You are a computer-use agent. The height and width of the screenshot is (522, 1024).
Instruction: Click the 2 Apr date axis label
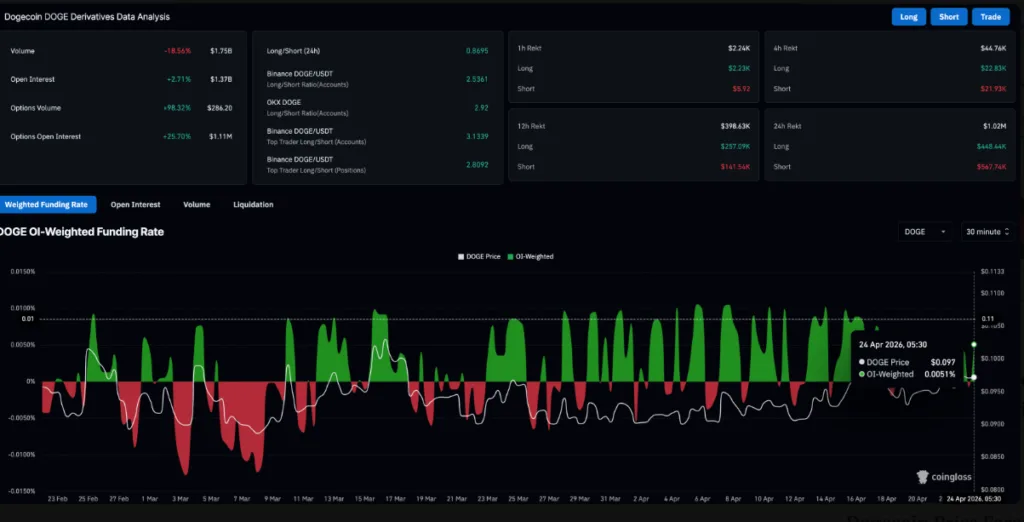point(642,499)
